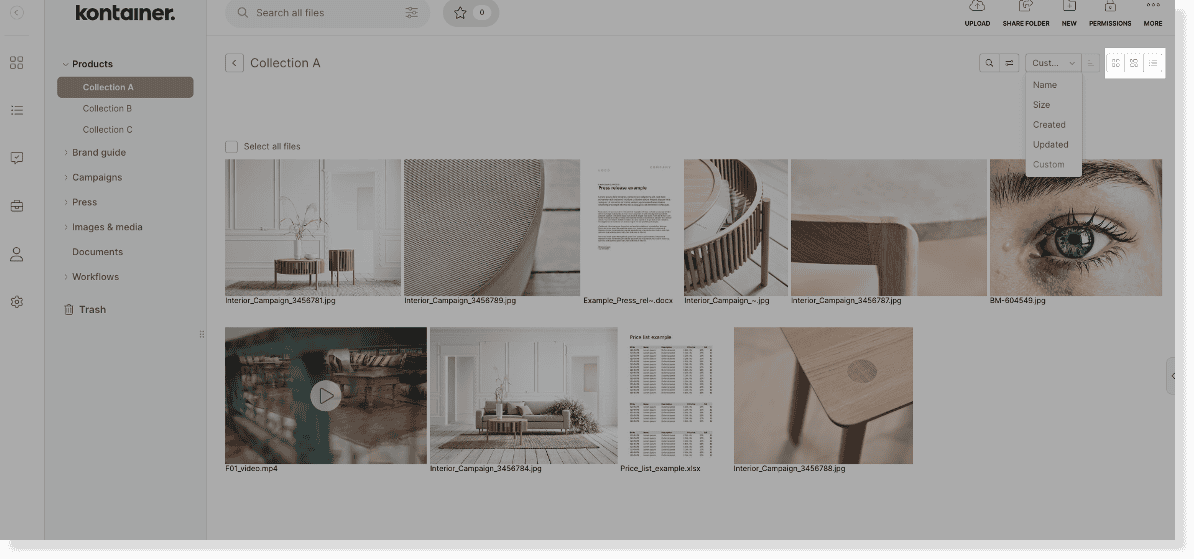Switch to grid view
This screenshot has width=1194, height=559.
[x=1116, y=63]
